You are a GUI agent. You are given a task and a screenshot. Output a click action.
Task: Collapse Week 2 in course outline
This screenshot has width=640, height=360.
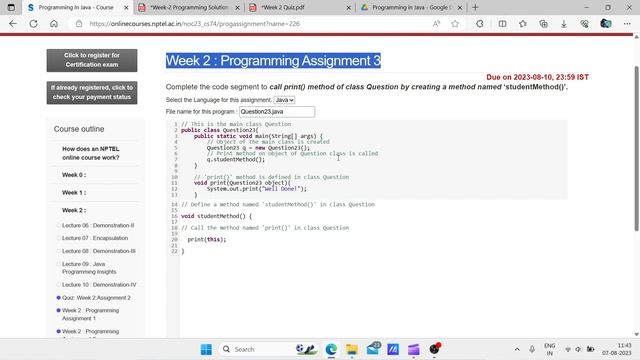(x=74, y=210)
